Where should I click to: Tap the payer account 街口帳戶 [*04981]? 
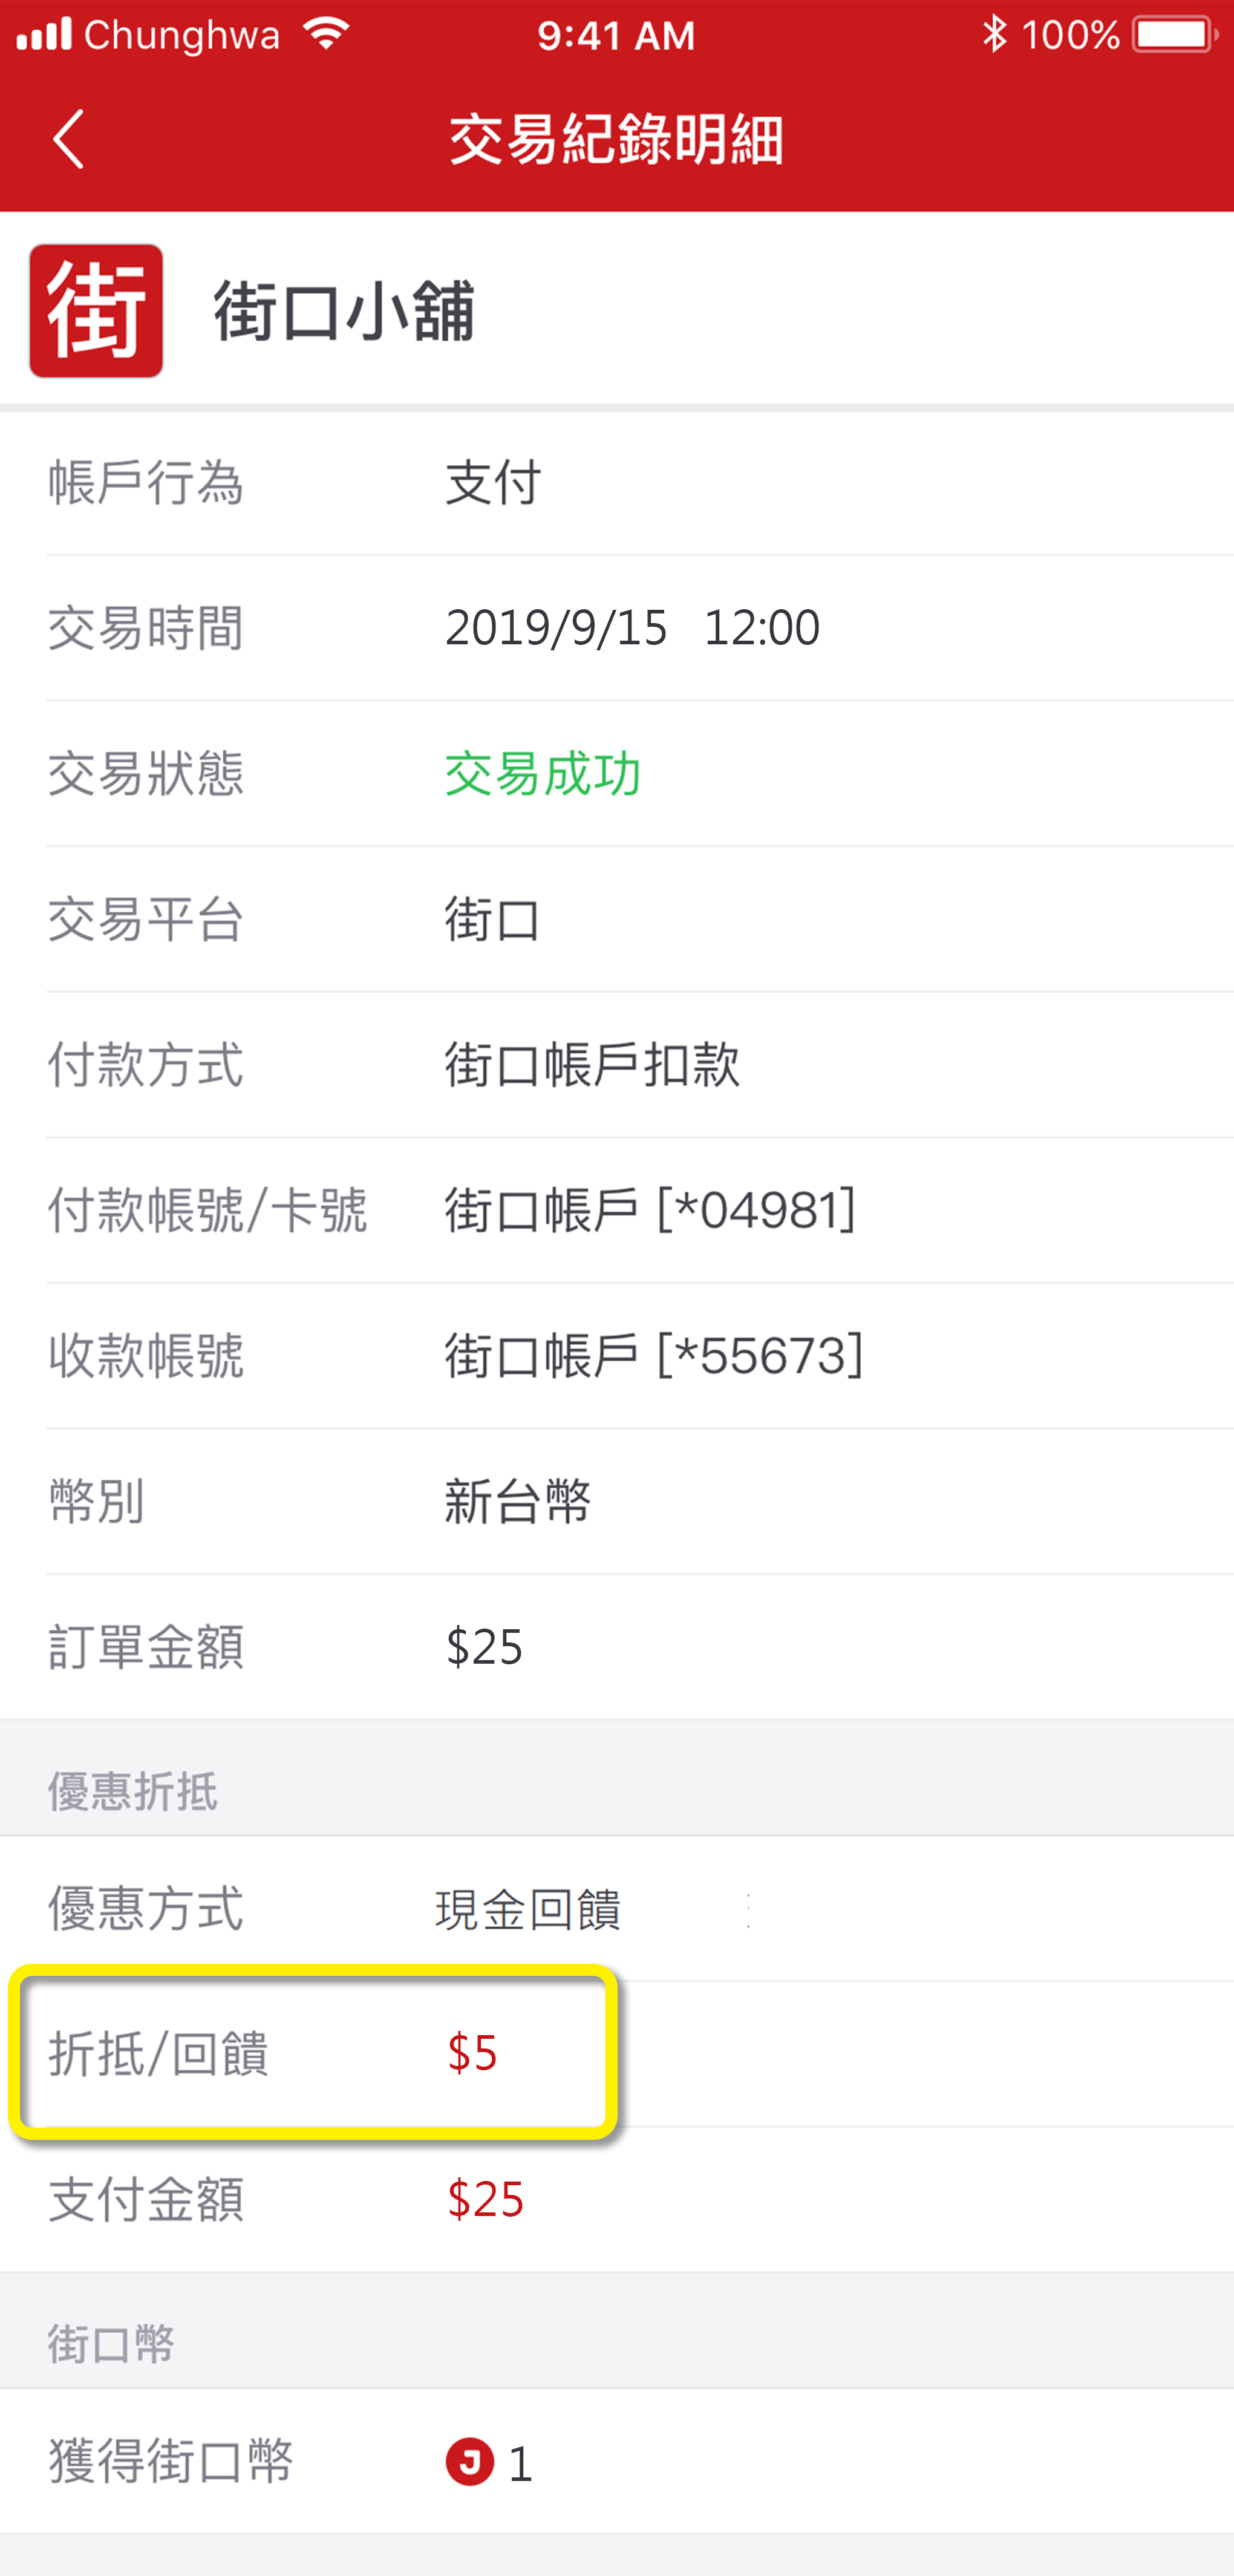(650, 1210)
